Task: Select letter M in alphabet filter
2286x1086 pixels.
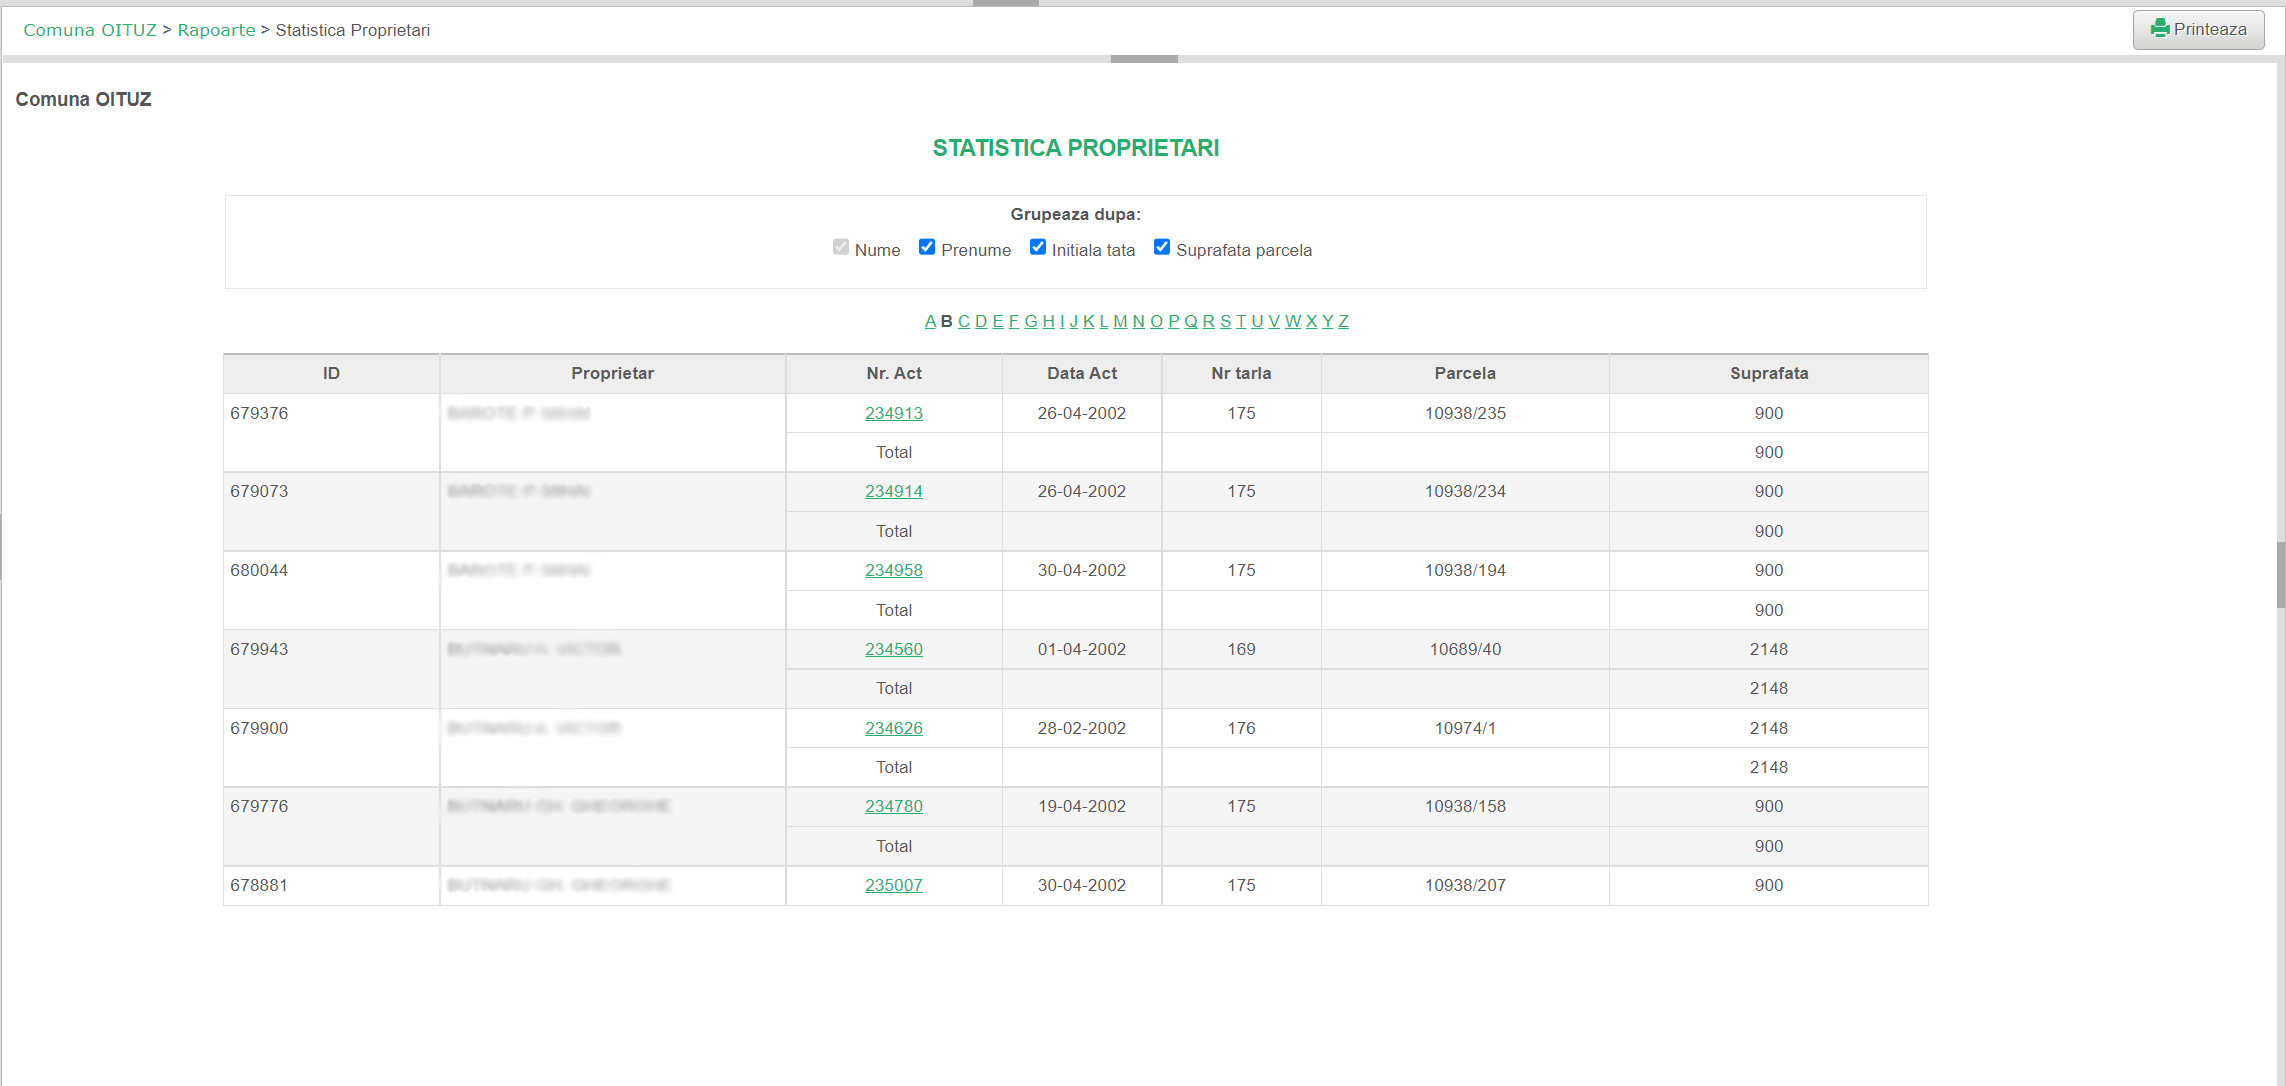Action: click(x=1120, y=321)
